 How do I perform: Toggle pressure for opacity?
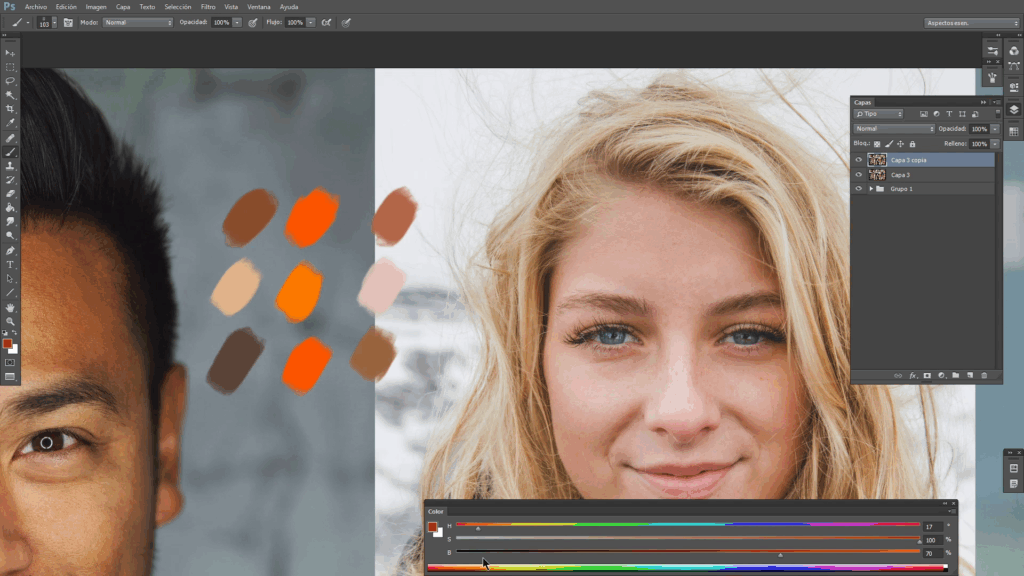click(253, 22)
